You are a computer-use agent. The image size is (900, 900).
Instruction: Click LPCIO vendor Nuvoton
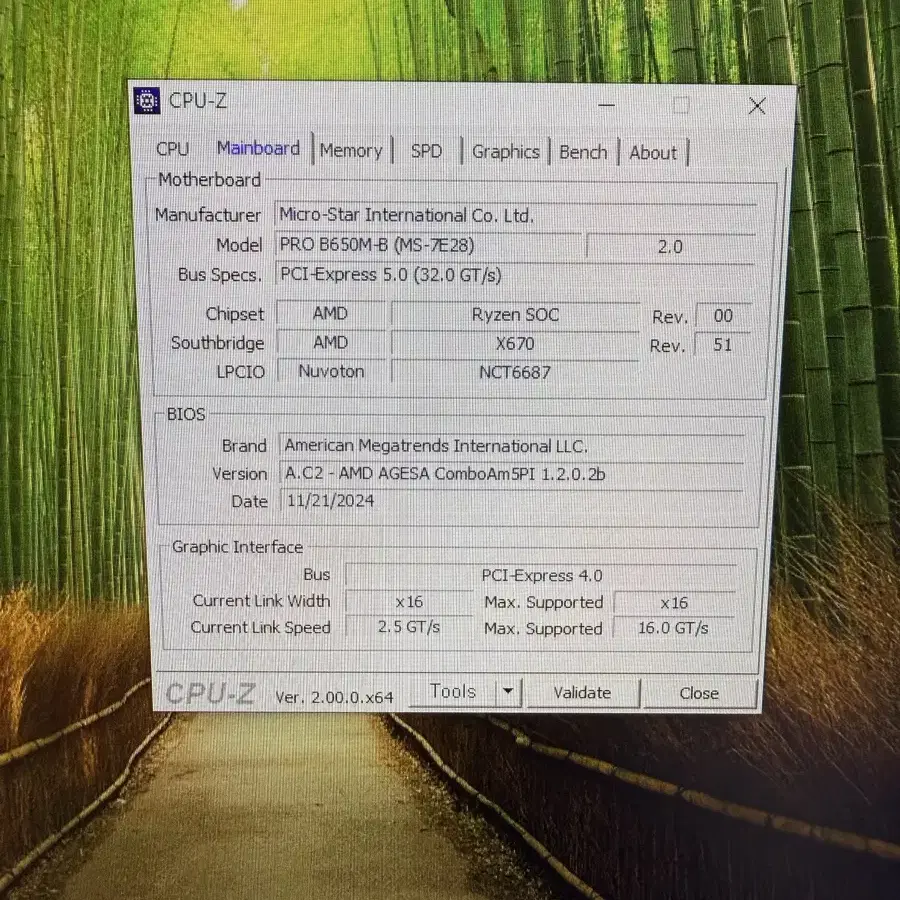pyautogui.click(x=331, y=371)
